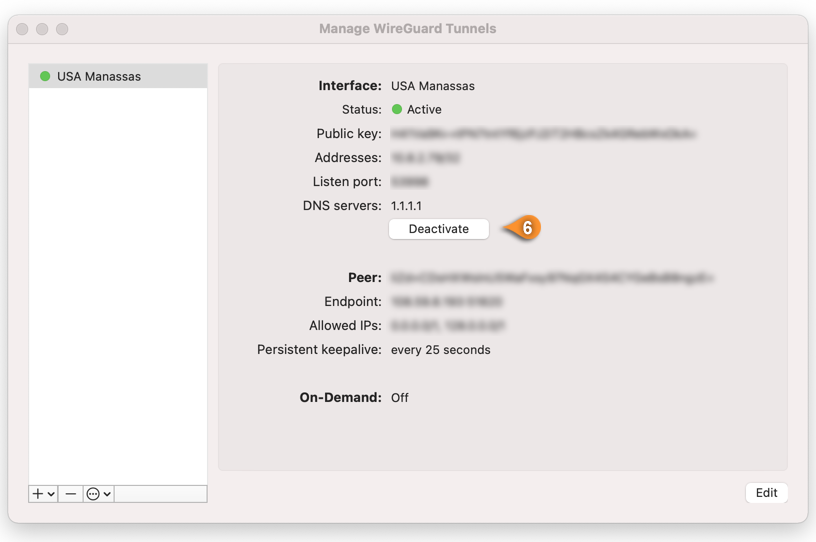This screenshot has width=816, height=542.
Task: Click the 'Manage WireGuard Tunnels' window title
Action: tap(407, 29)
